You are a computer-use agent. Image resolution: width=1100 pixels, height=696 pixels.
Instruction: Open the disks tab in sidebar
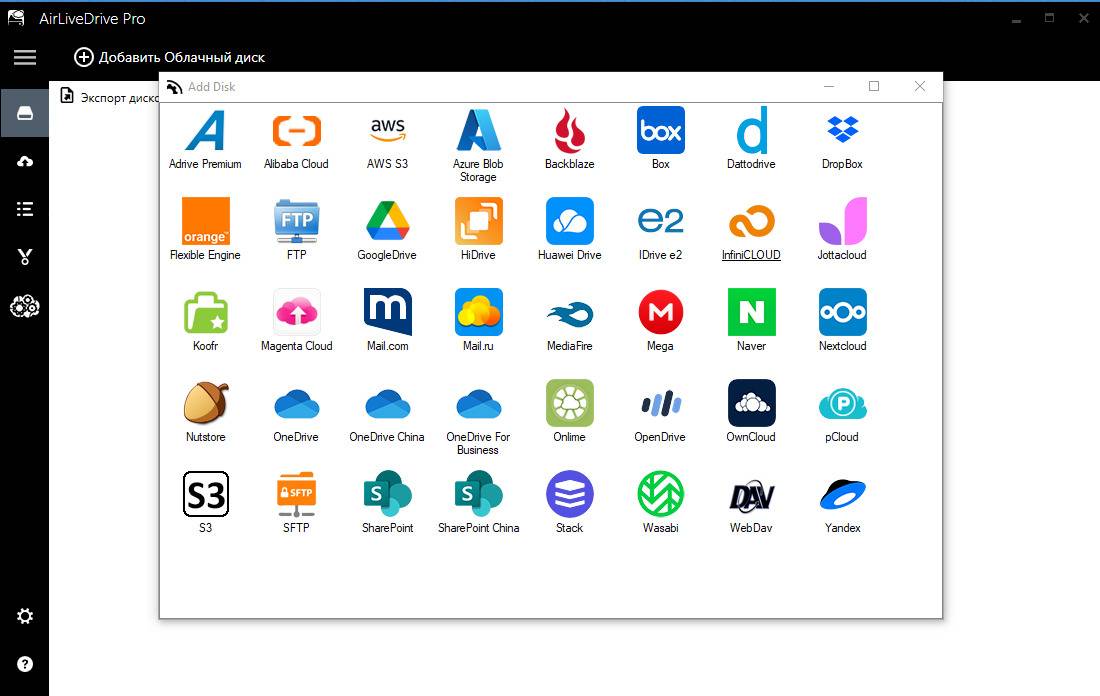coord(25,113)
